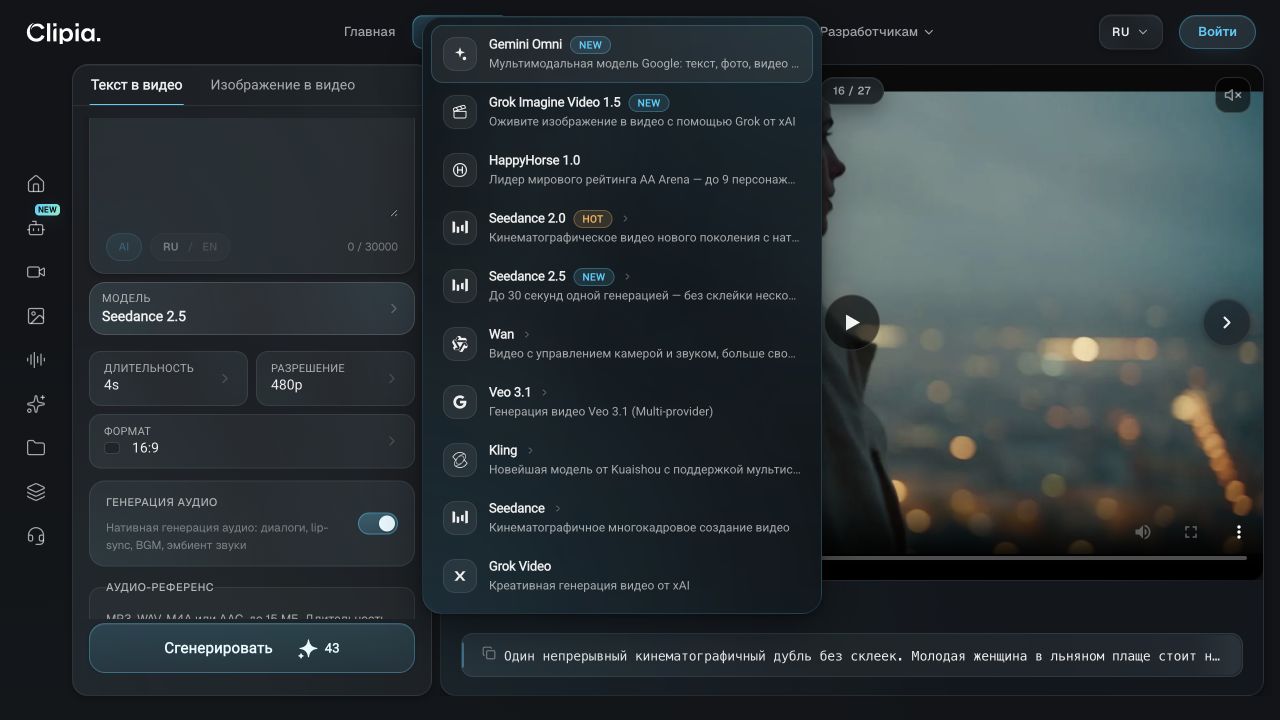Select Veo 3.1 from the model menu
This screenshot has width=1280, height=720.
(x=622, y=402)
